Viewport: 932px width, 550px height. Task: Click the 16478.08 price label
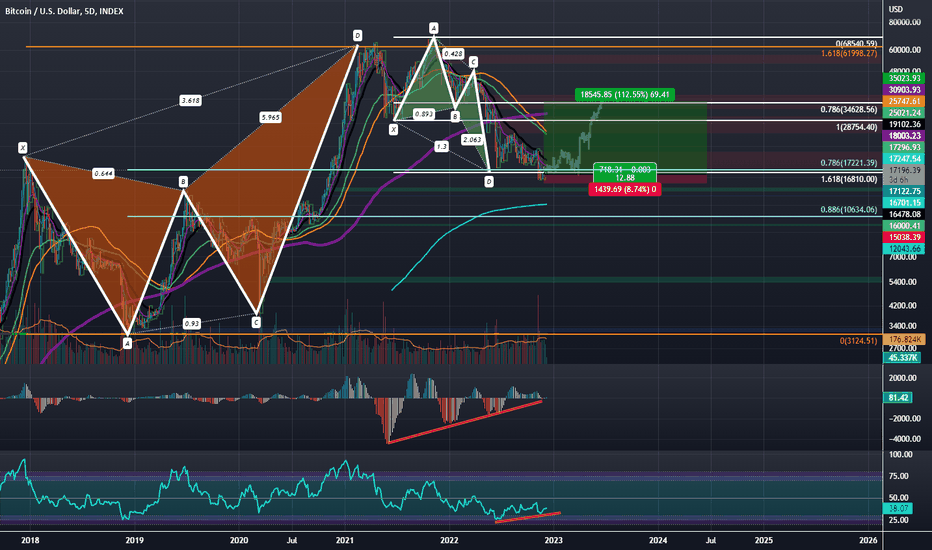coord(904,214)
